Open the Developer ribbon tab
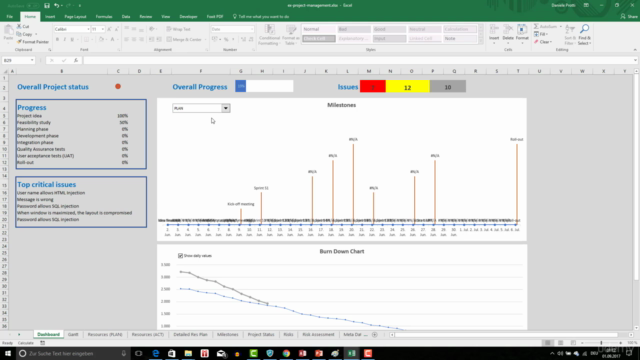 (188, 17)
